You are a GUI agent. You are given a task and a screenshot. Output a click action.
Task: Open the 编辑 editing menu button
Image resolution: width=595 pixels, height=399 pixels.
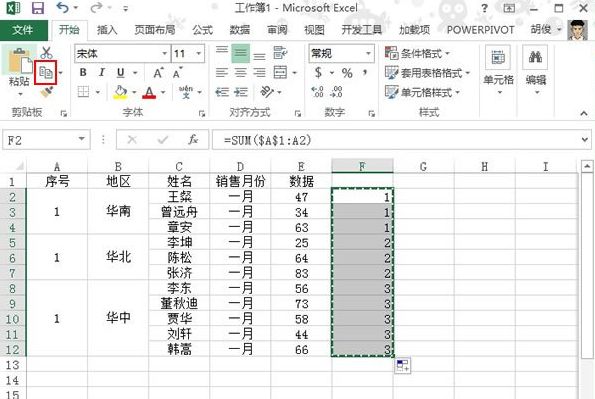pyautogui.click(x=535, y=69)
